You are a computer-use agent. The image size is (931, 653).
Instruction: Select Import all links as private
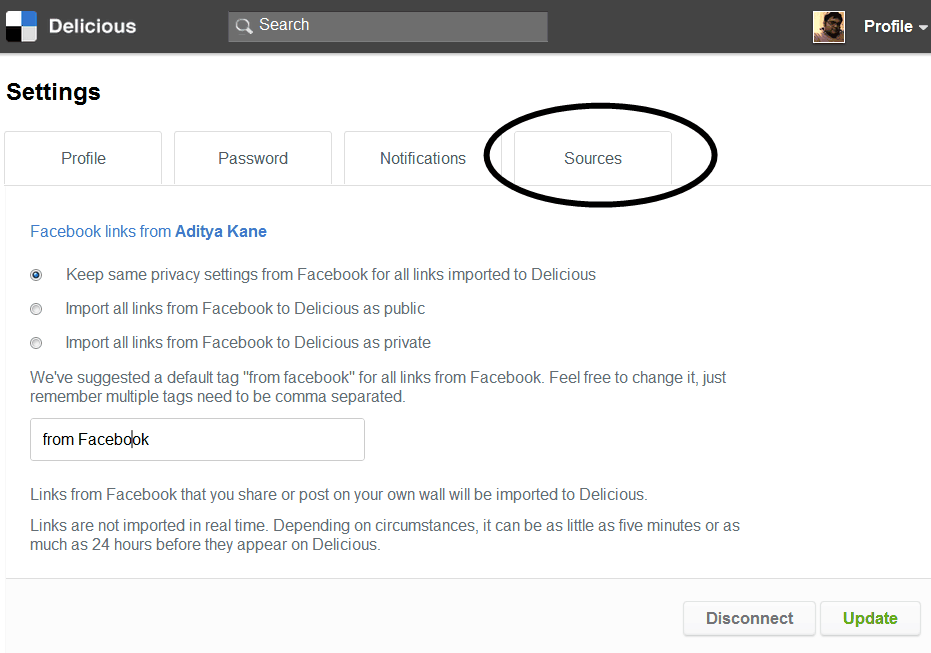coord(36,343)
